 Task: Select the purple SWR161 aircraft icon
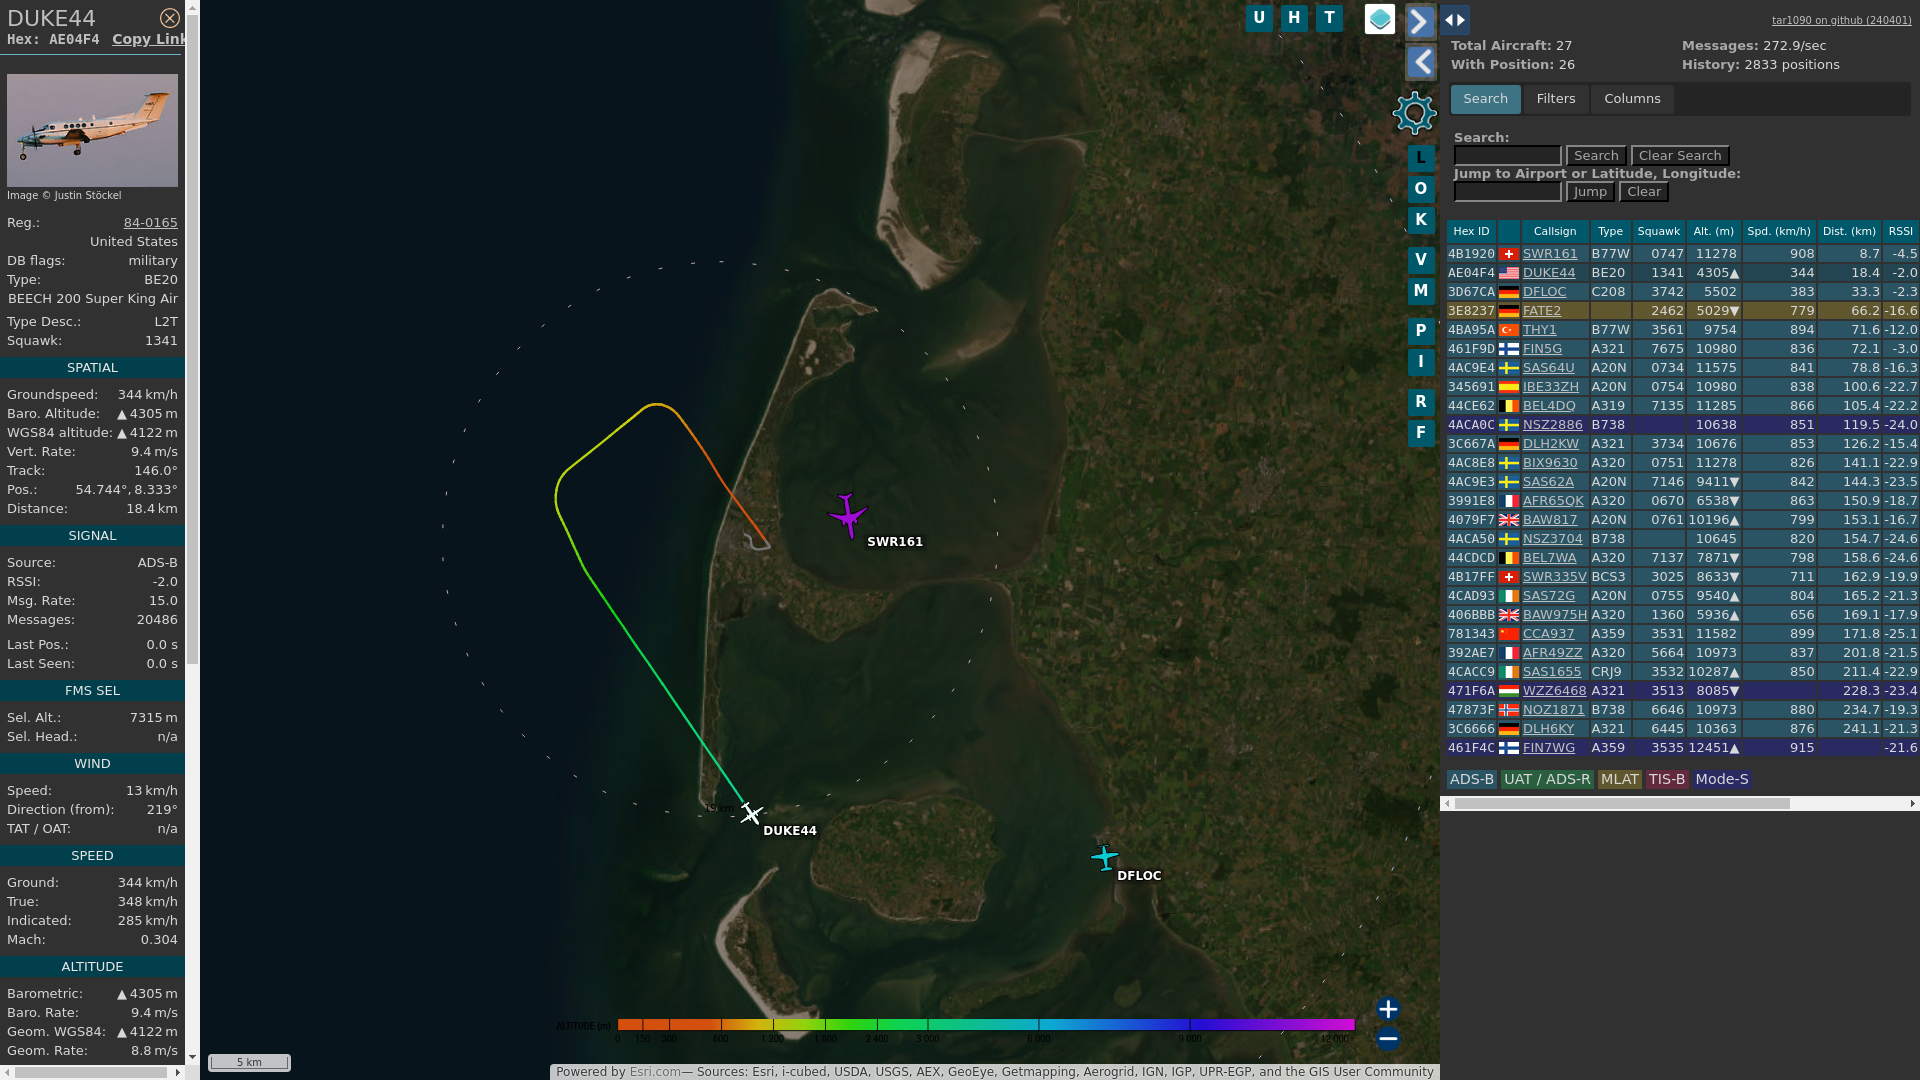848,515
